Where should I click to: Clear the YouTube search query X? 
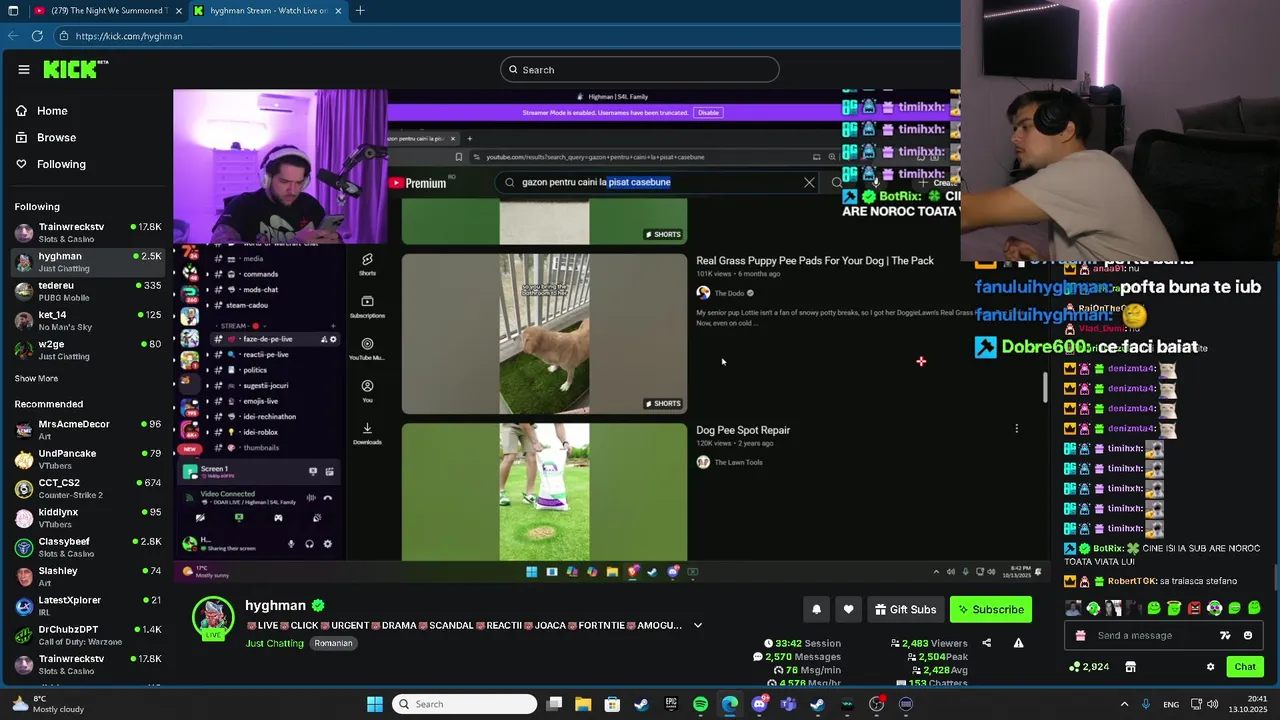coord(809,182)
